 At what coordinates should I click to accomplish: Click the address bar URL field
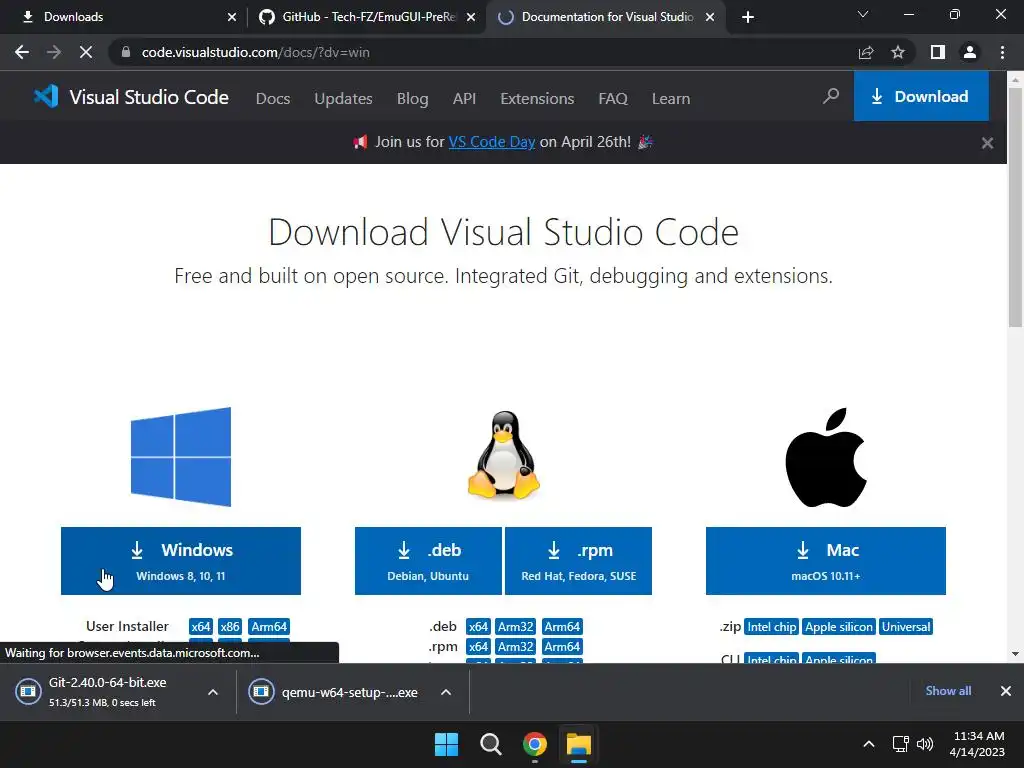click(x=483, y=52)
